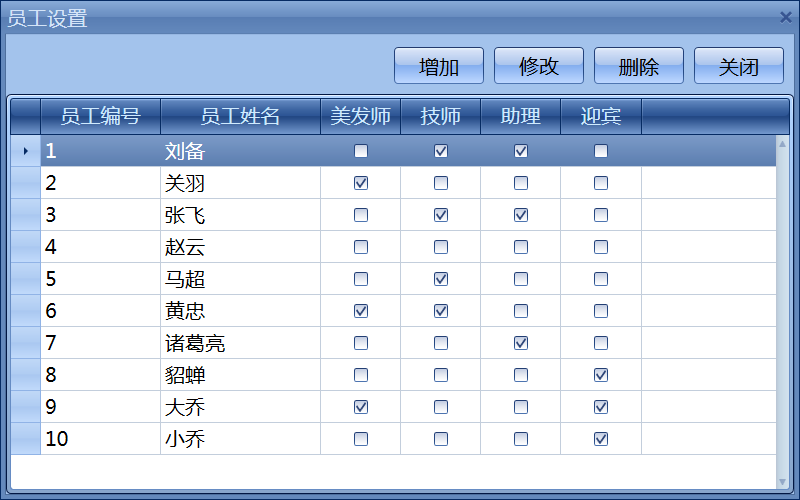Uncheck 技师 checkbox for 马超
Image resolution: width=800 pixels, height=500 pixels.
tap(441, 279)
